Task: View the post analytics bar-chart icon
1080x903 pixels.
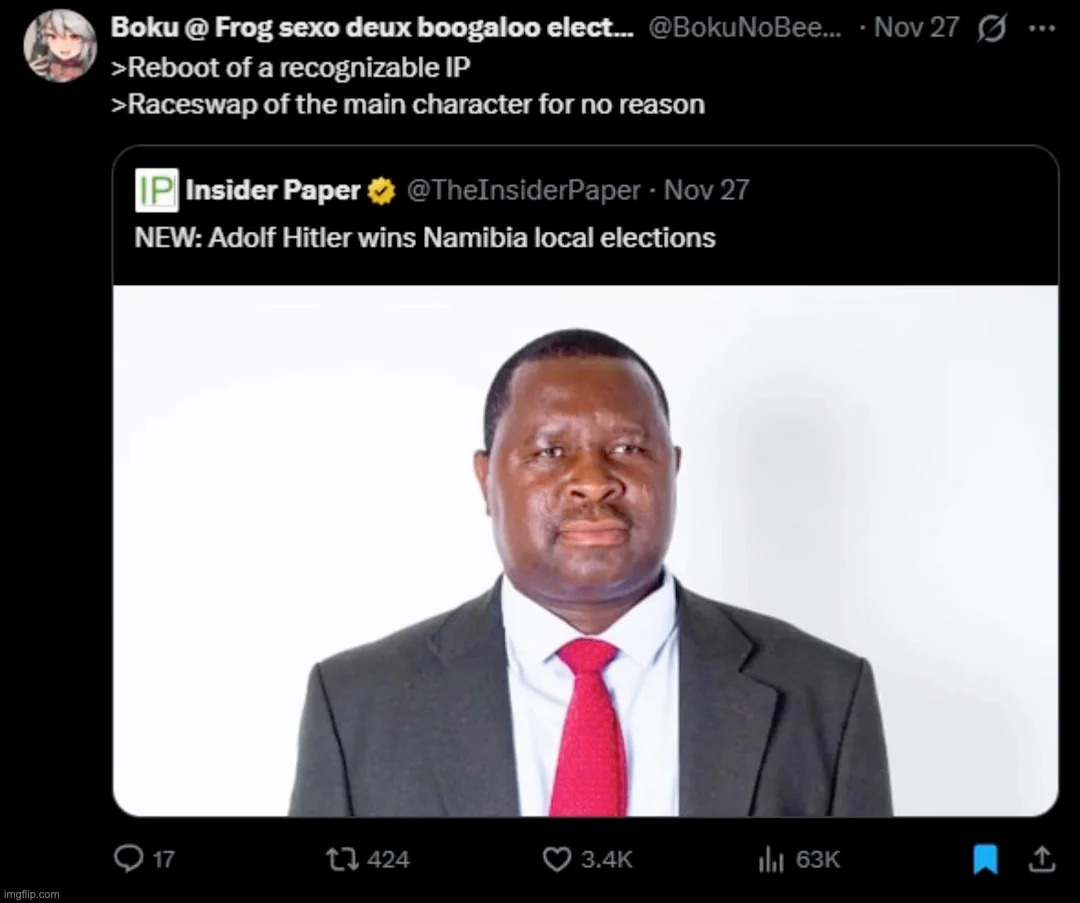Action: [x=767, y=858]
